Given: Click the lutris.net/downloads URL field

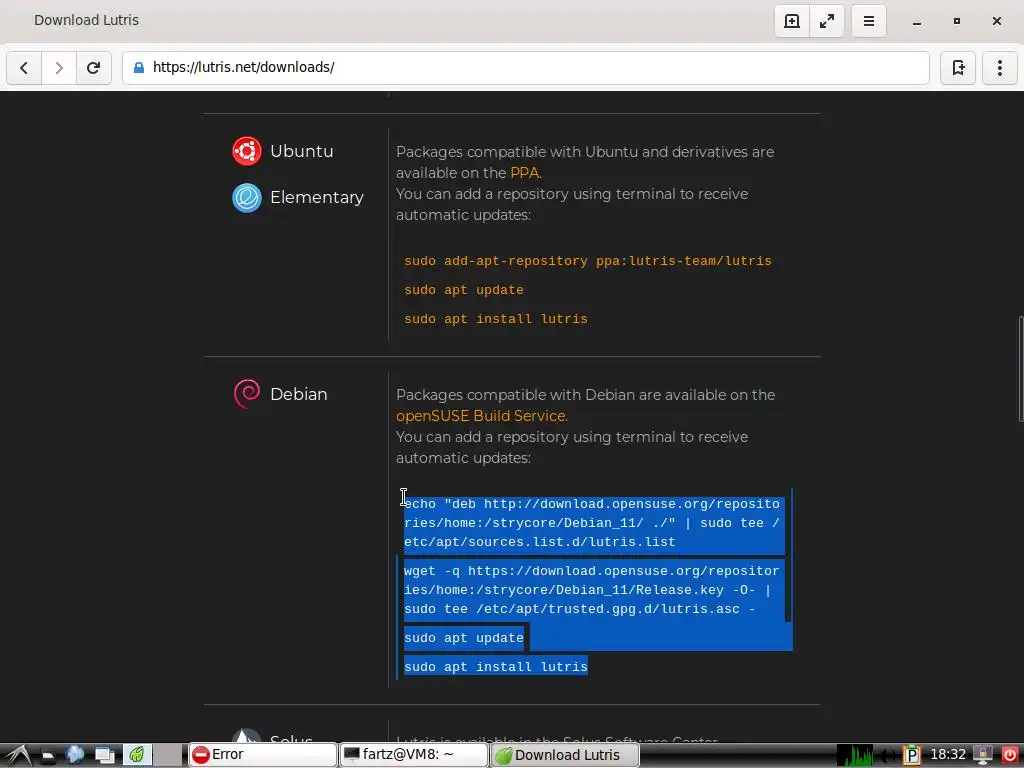Looking at the screenshot, I should [x=526, y=68].
